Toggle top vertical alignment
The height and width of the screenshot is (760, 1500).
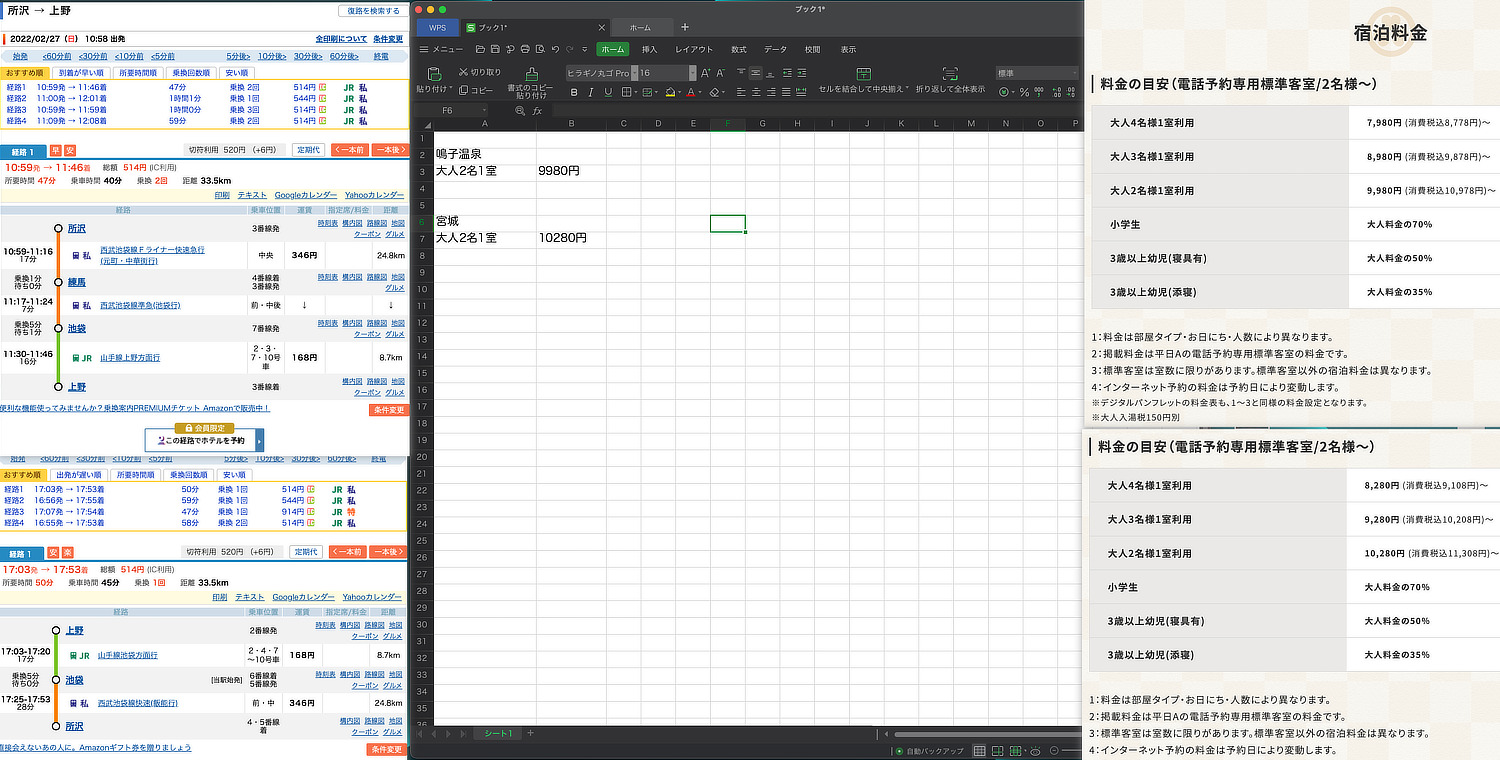click(x=741, y=72)
